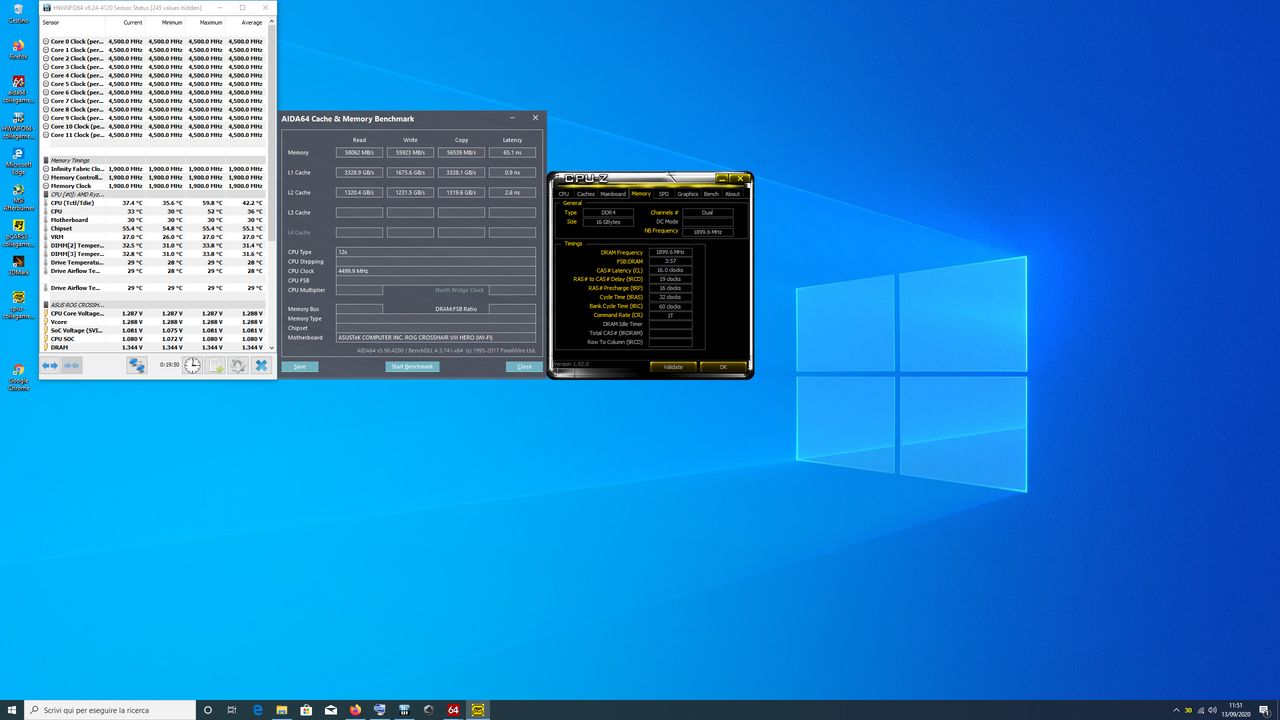This screenshot has height=720, width=1280.
Task: Open the Graphics tab in CPU-Z
Action: 688,194
